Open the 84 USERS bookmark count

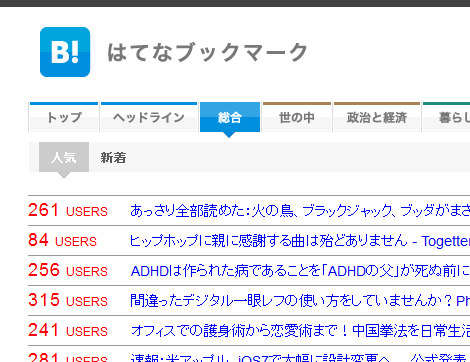coord(62,240)
